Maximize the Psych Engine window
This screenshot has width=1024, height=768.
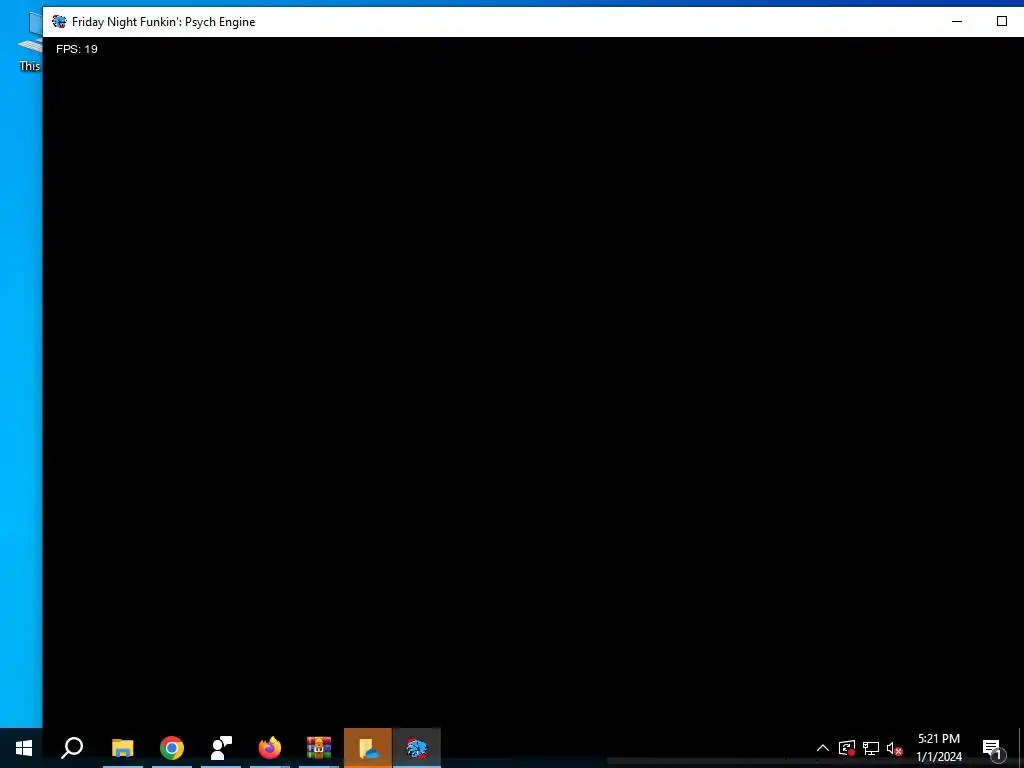click(x=1002, y=22)
